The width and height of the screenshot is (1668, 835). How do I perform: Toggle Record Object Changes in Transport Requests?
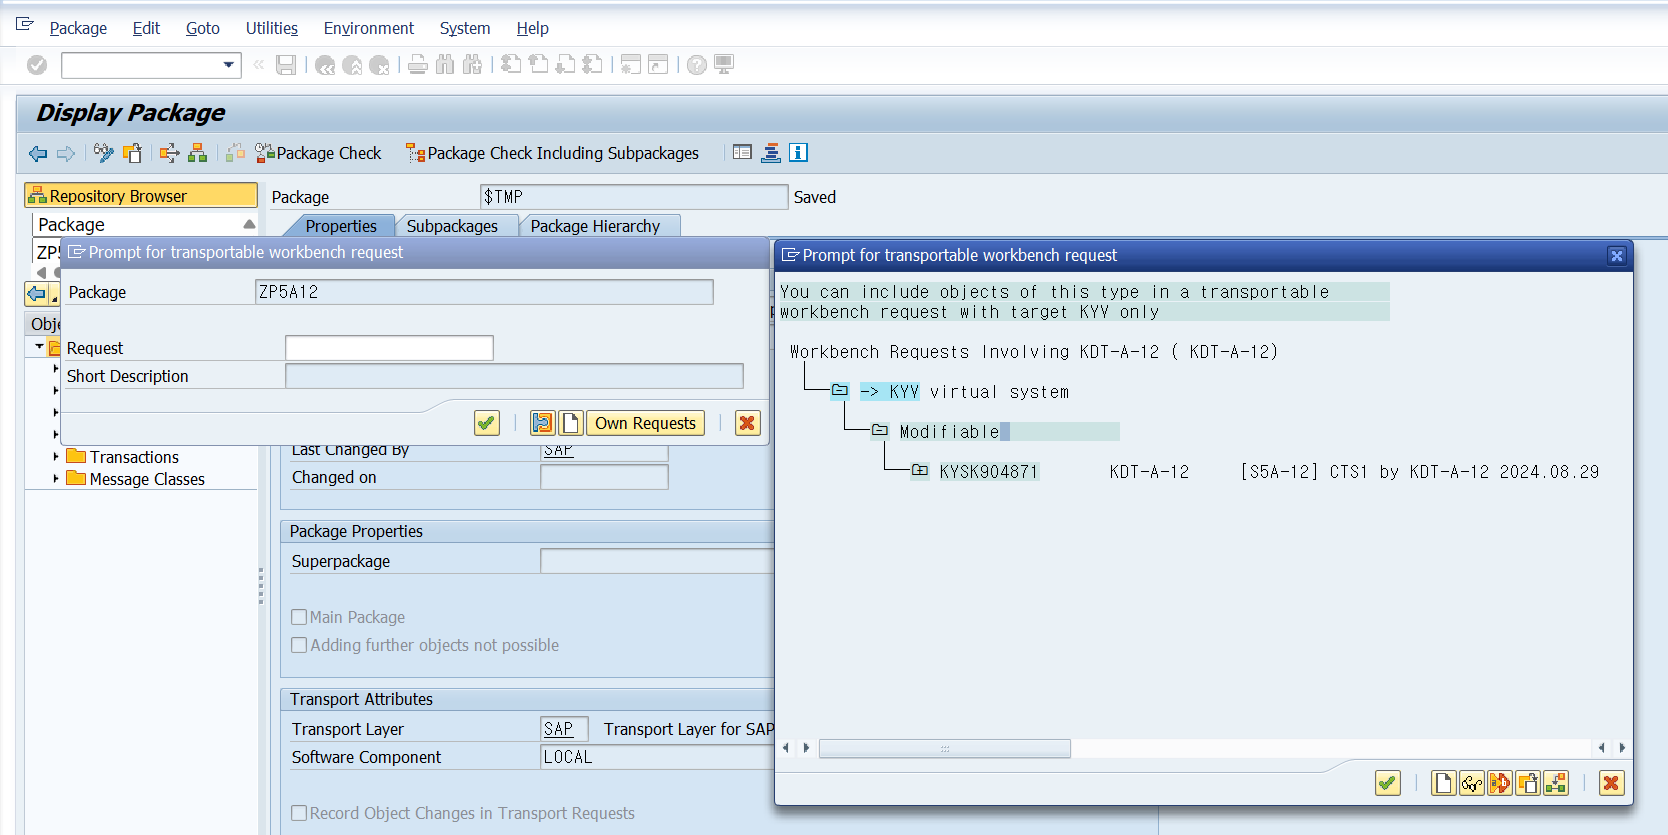(x=299, y=813)
